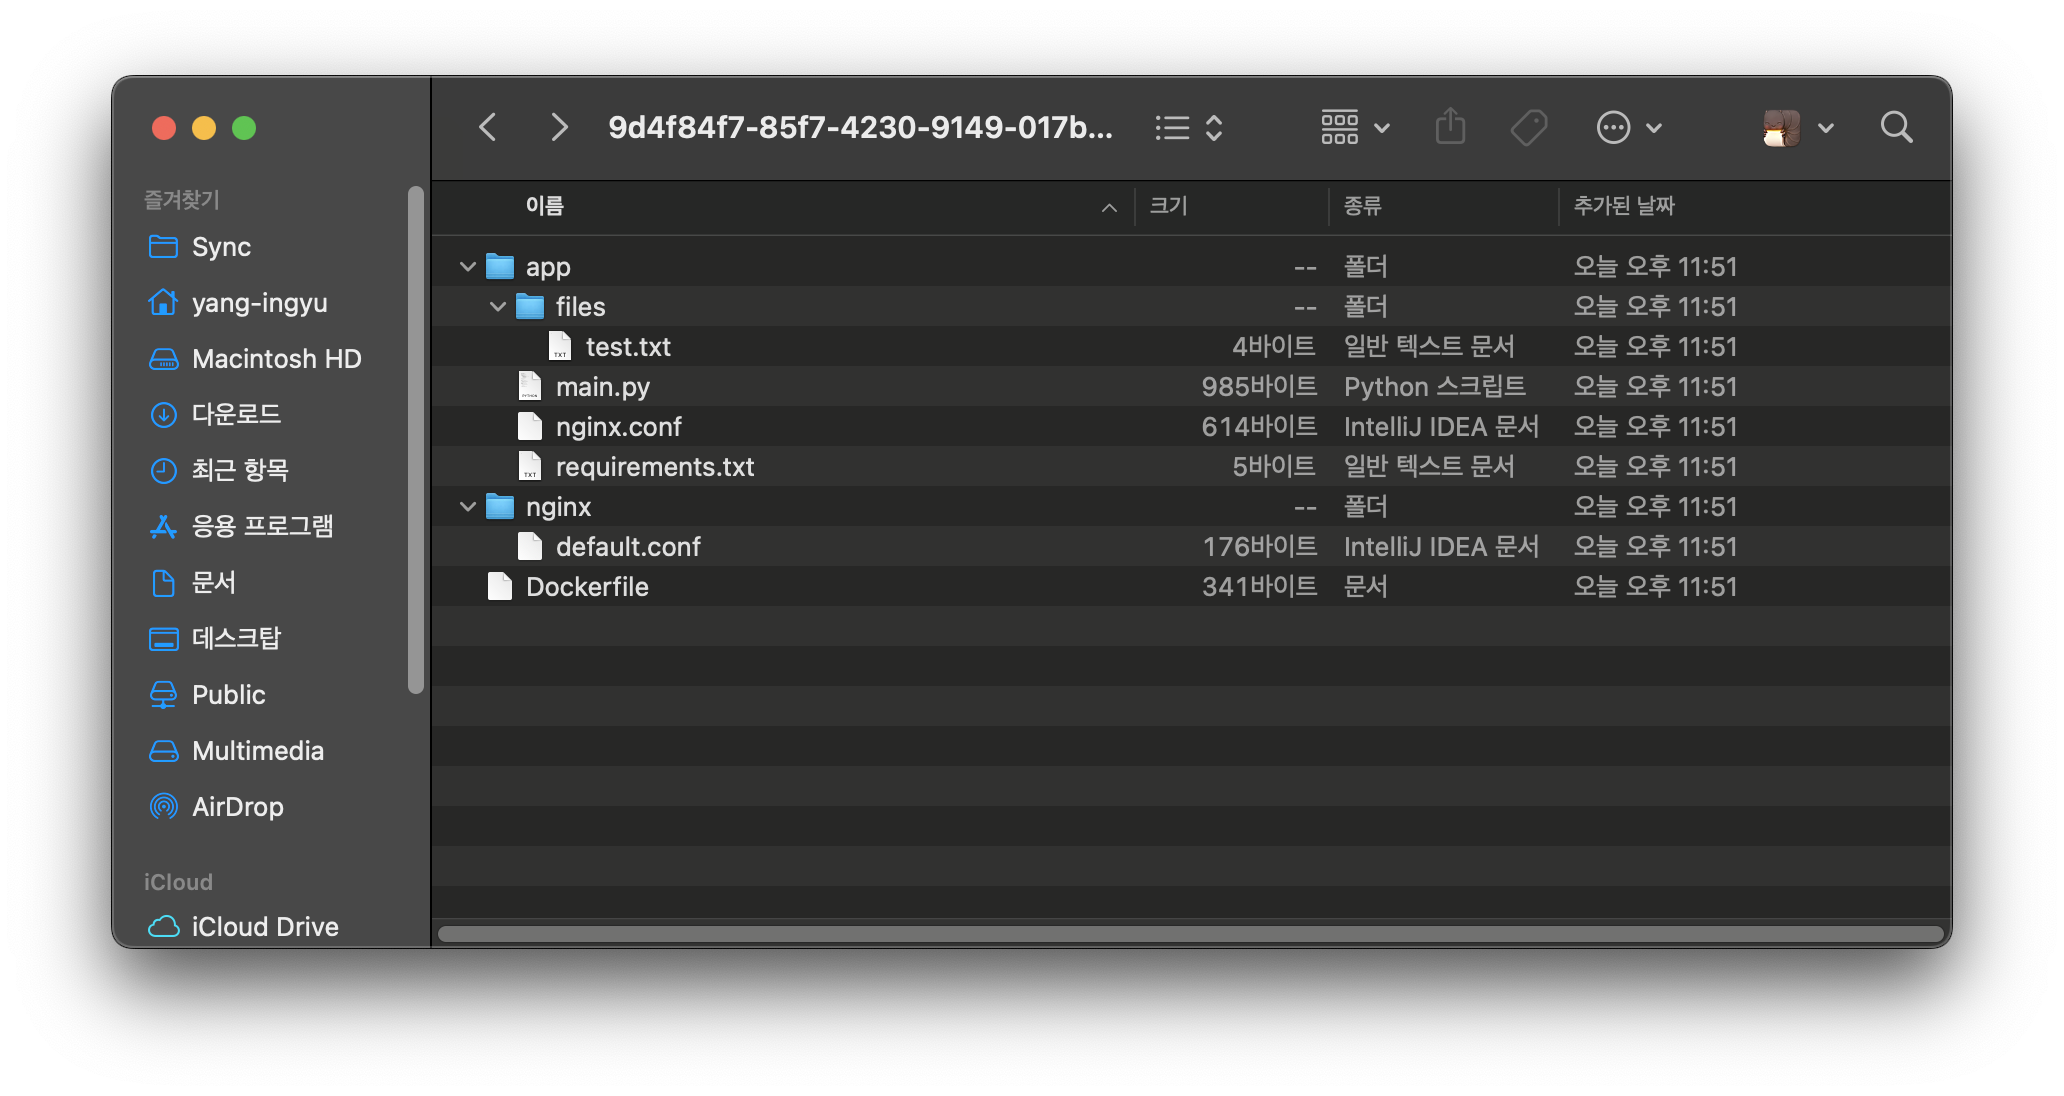
Task: Click the Tags icon in the toolbar
Action: click(x=1528, y=127)
